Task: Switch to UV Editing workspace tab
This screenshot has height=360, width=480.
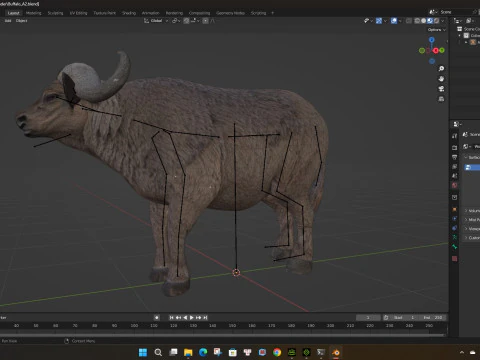Action: pos(78,13)
